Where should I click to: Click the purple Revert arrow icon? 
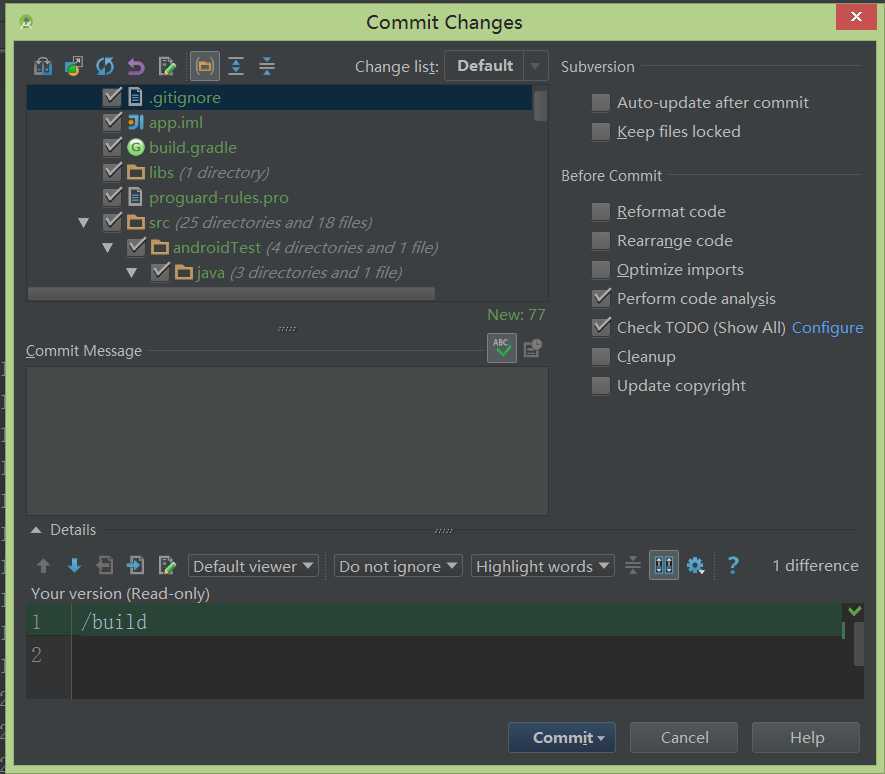pyautogui.click(x=136, y=66)
